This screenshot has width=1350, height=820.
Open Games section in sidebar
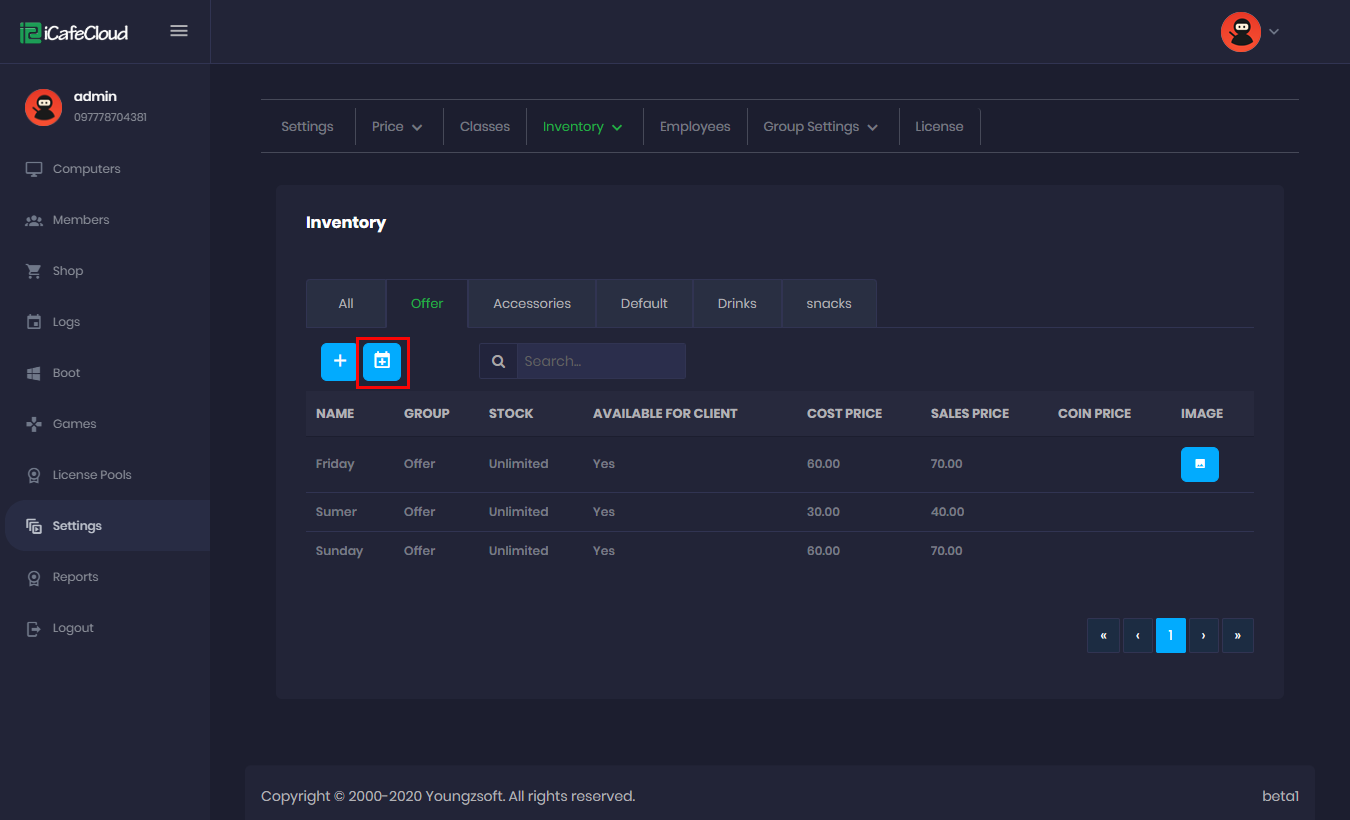[74, 424]
